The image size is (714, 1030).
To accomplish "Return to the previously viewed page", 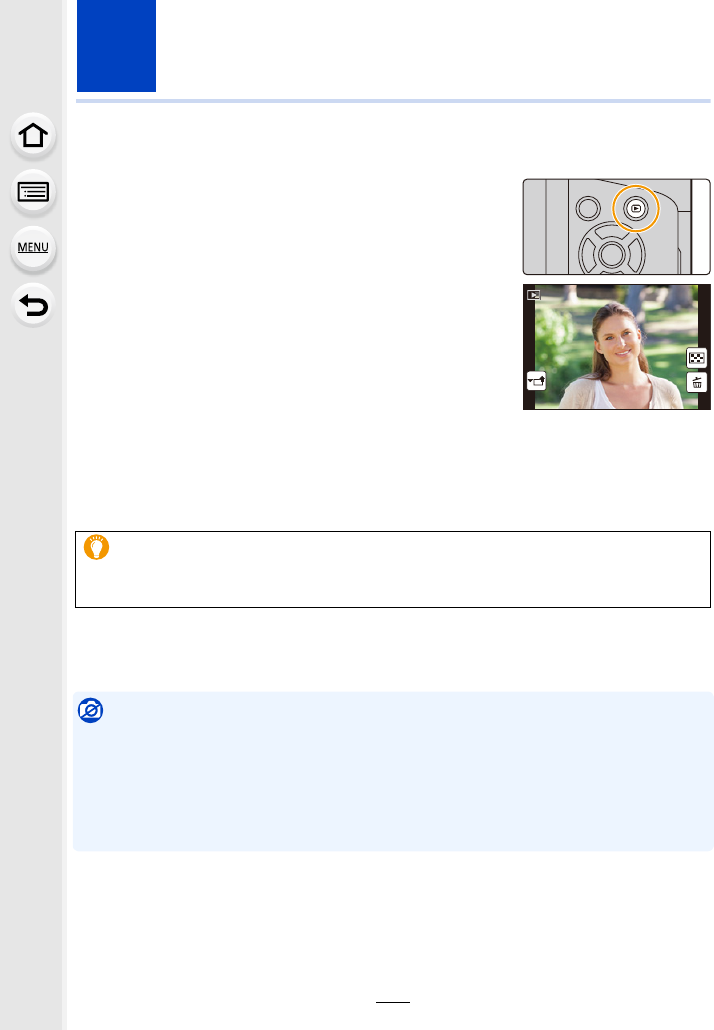I will pos(33,303).
